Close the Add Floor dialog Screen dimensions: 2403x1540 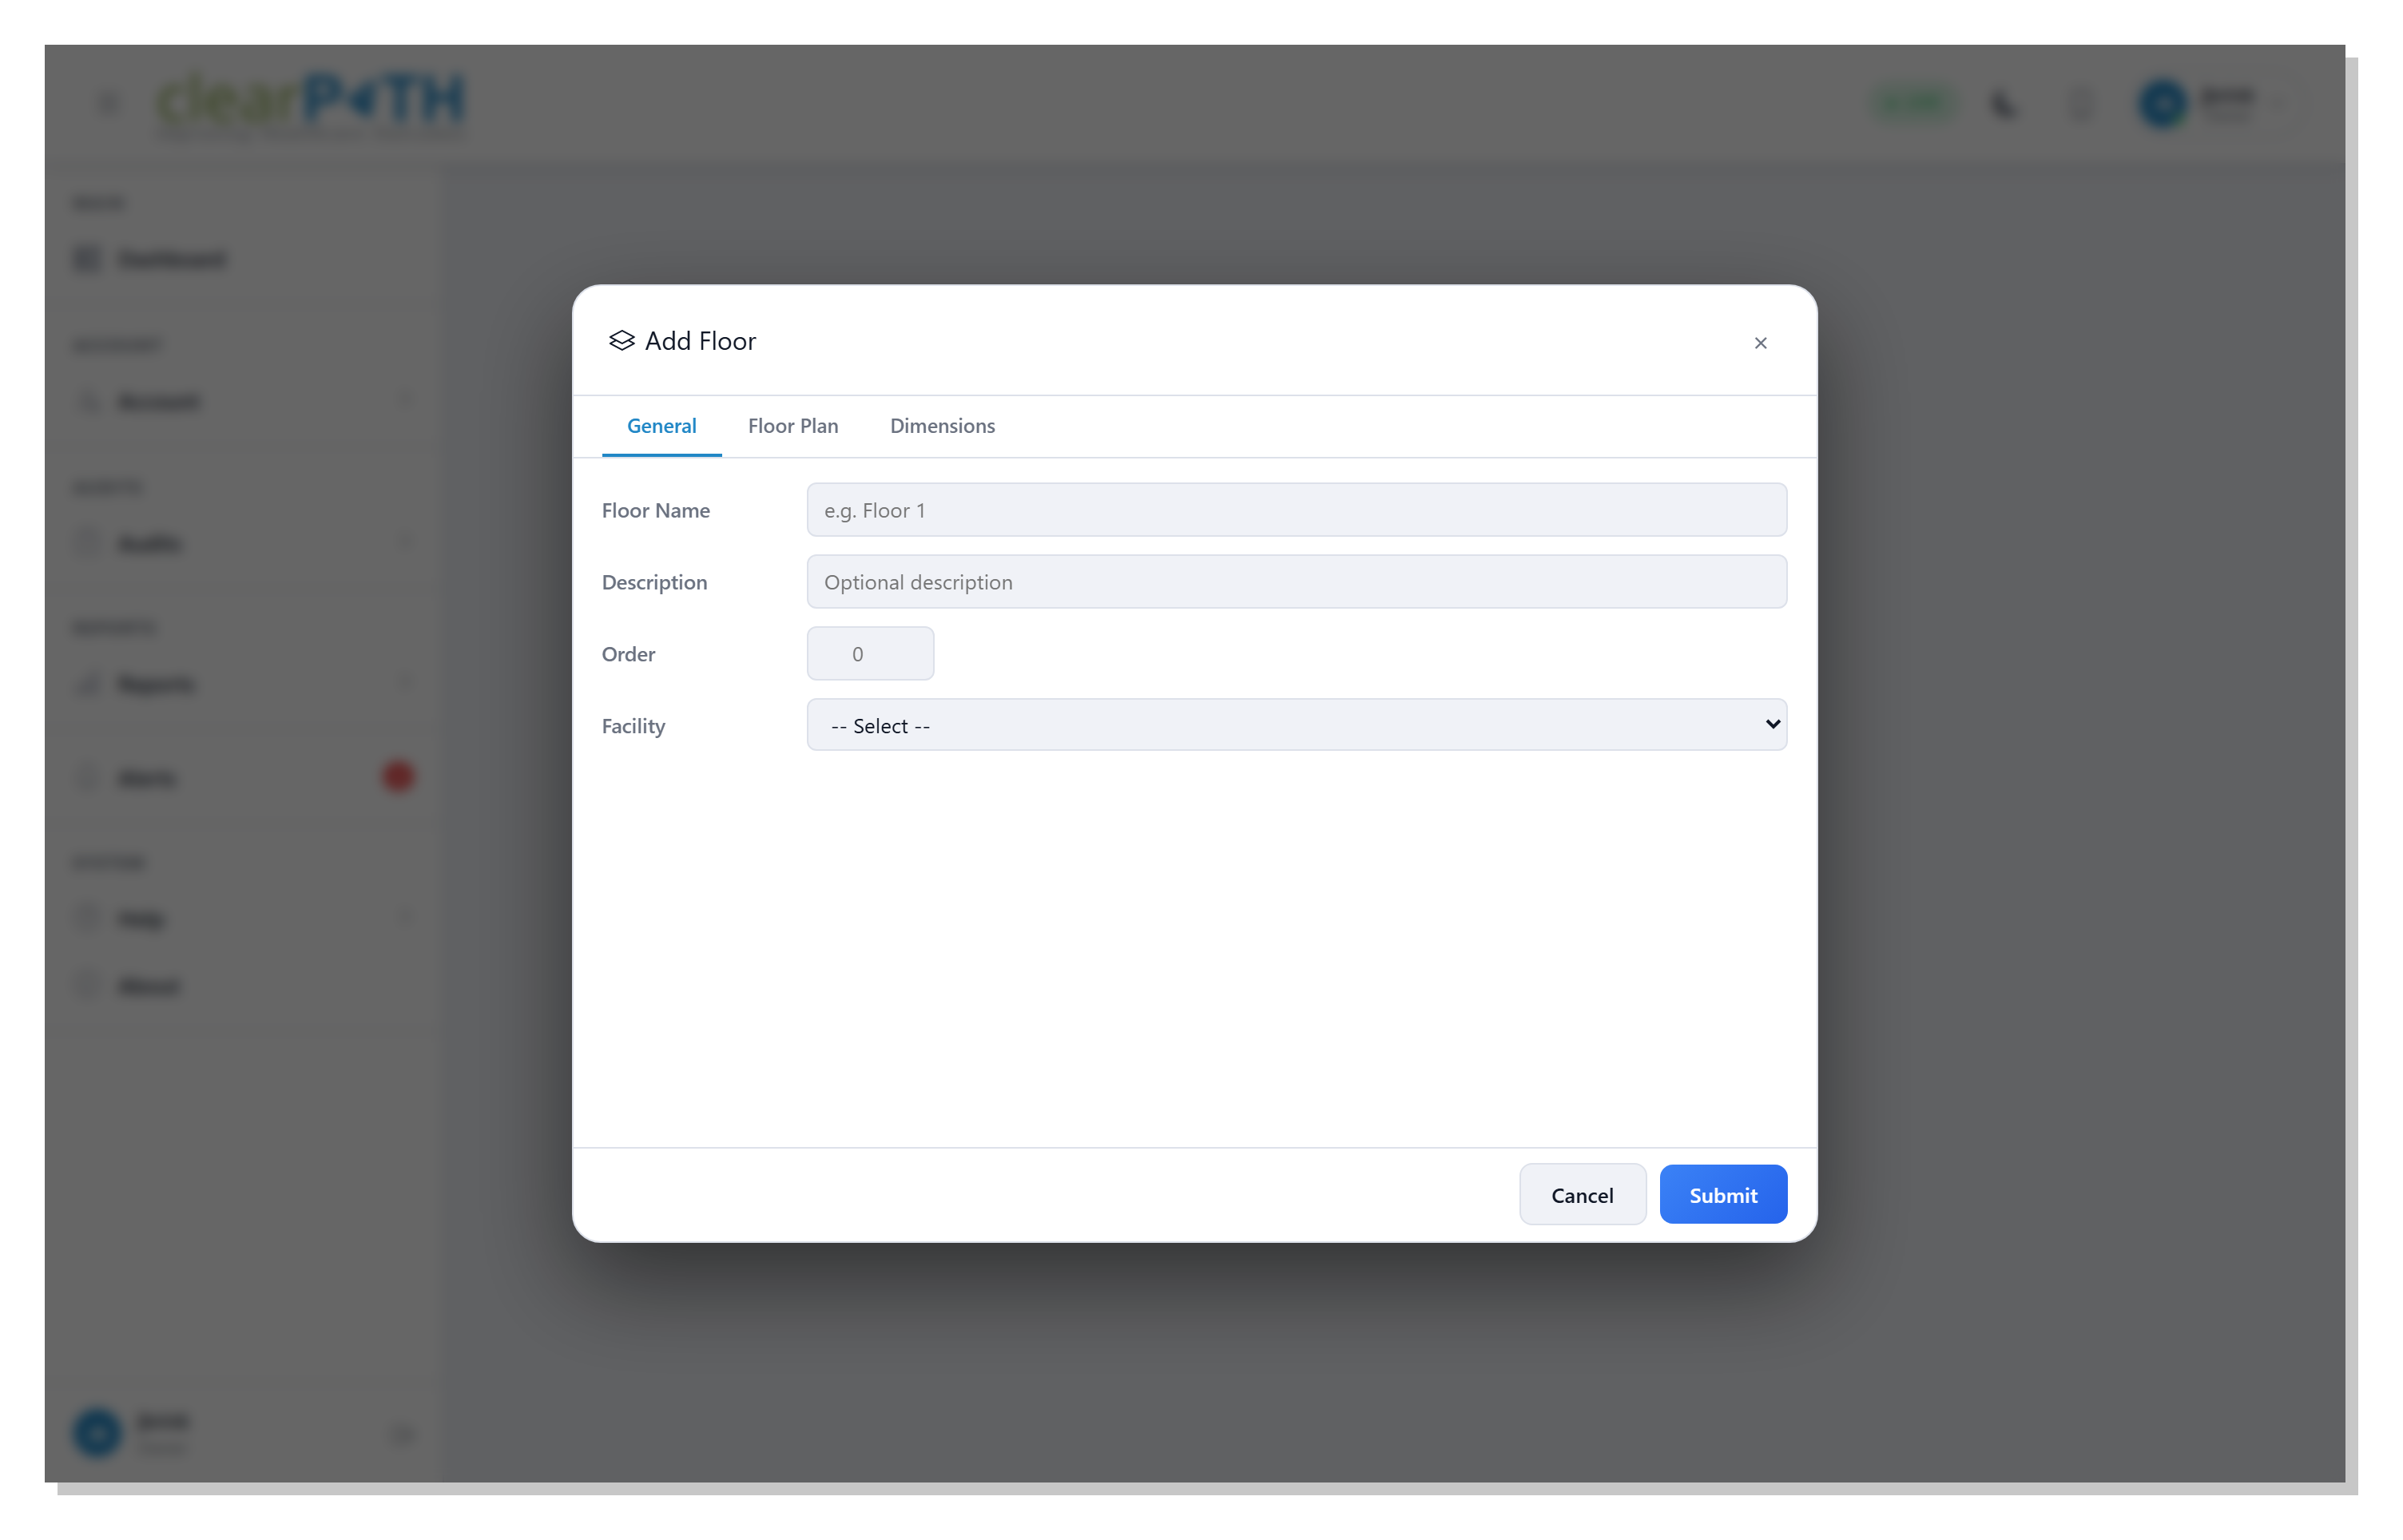(1760, 343)
